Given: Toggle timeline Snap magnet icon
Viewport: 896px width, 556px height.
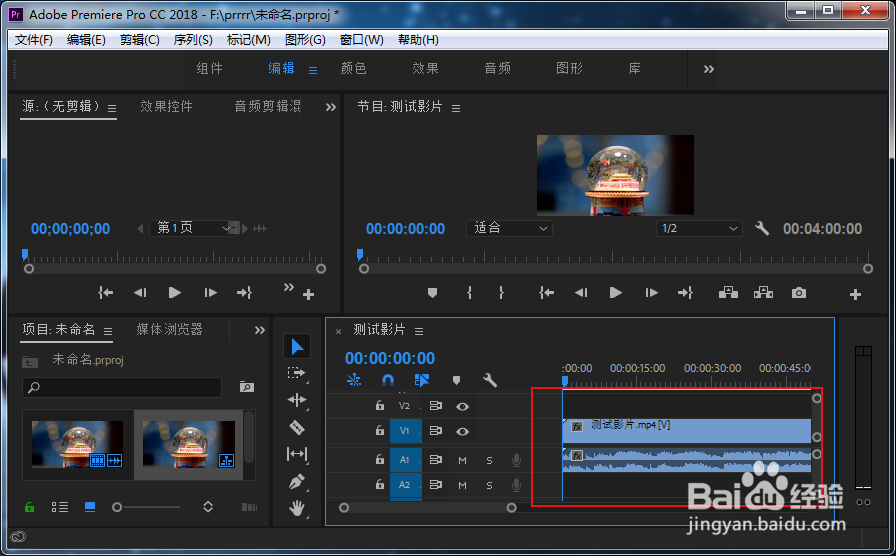Looking at the screenshot, I should (388, 380).
